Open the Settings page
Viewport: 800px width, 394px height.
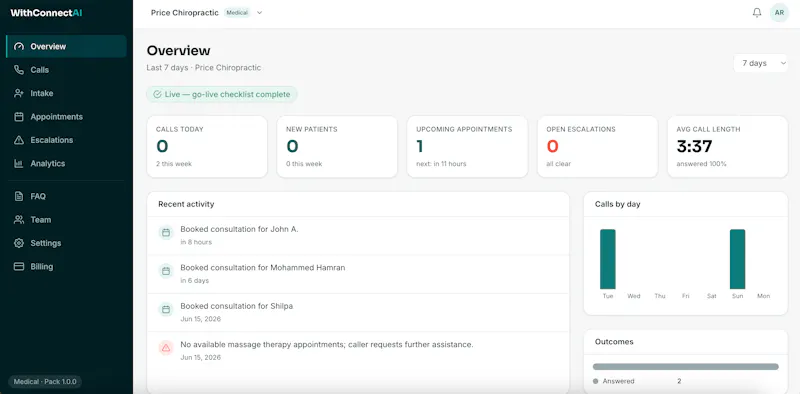[66, 243]
